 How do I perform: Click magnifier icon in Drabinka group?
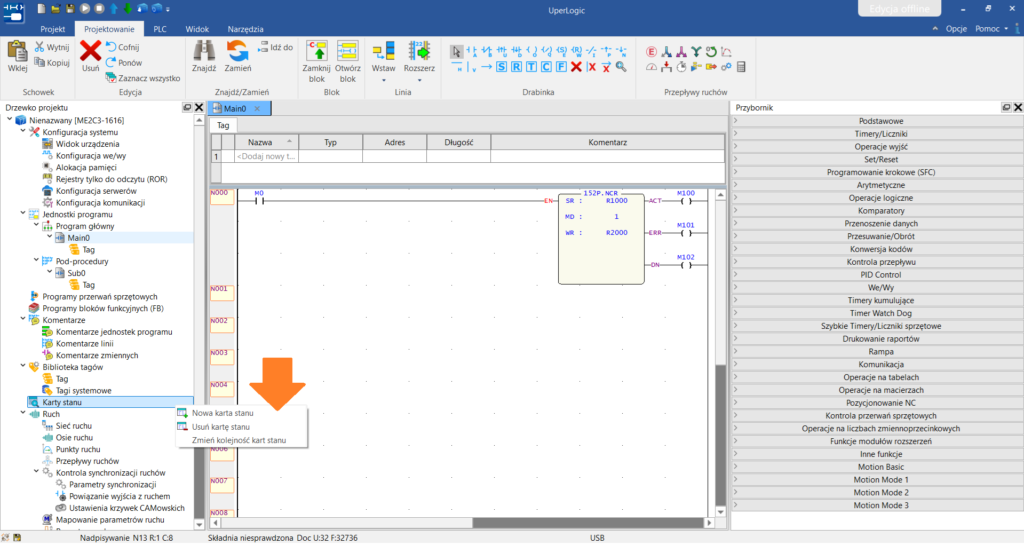click(621, 67)
